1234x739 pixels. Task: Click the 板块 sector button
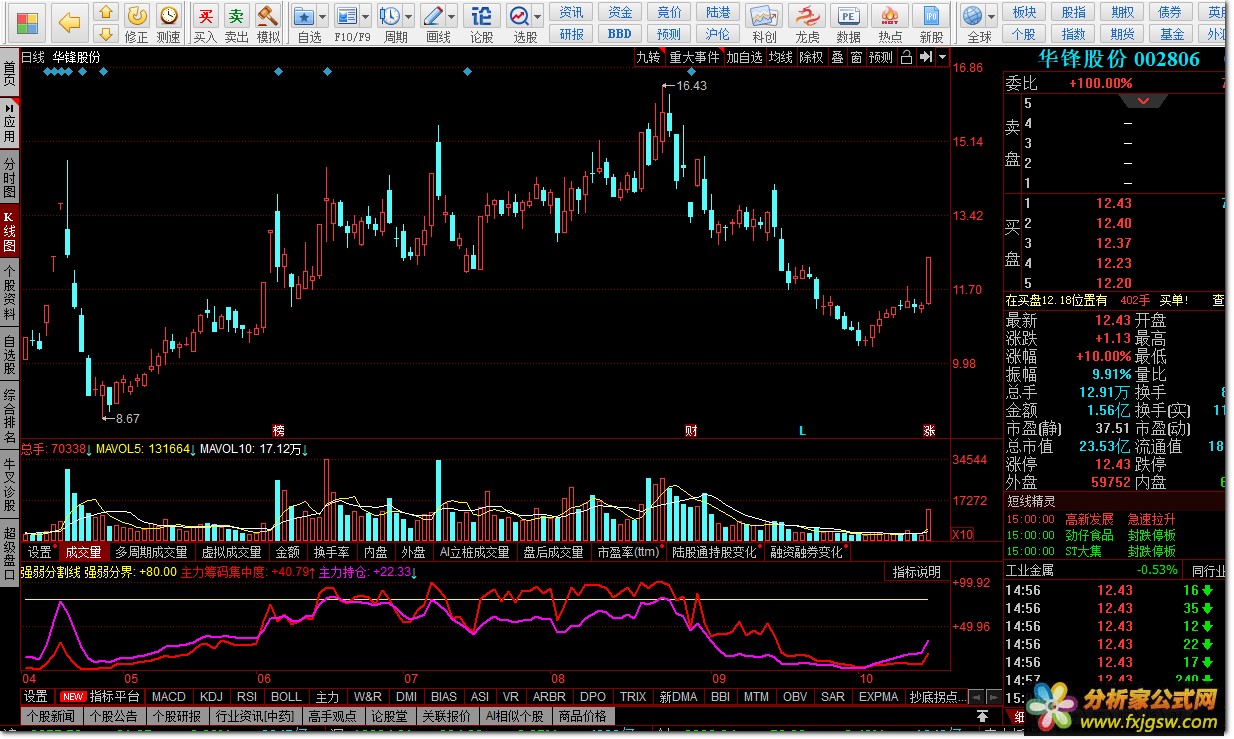[x=1023, y=13]
